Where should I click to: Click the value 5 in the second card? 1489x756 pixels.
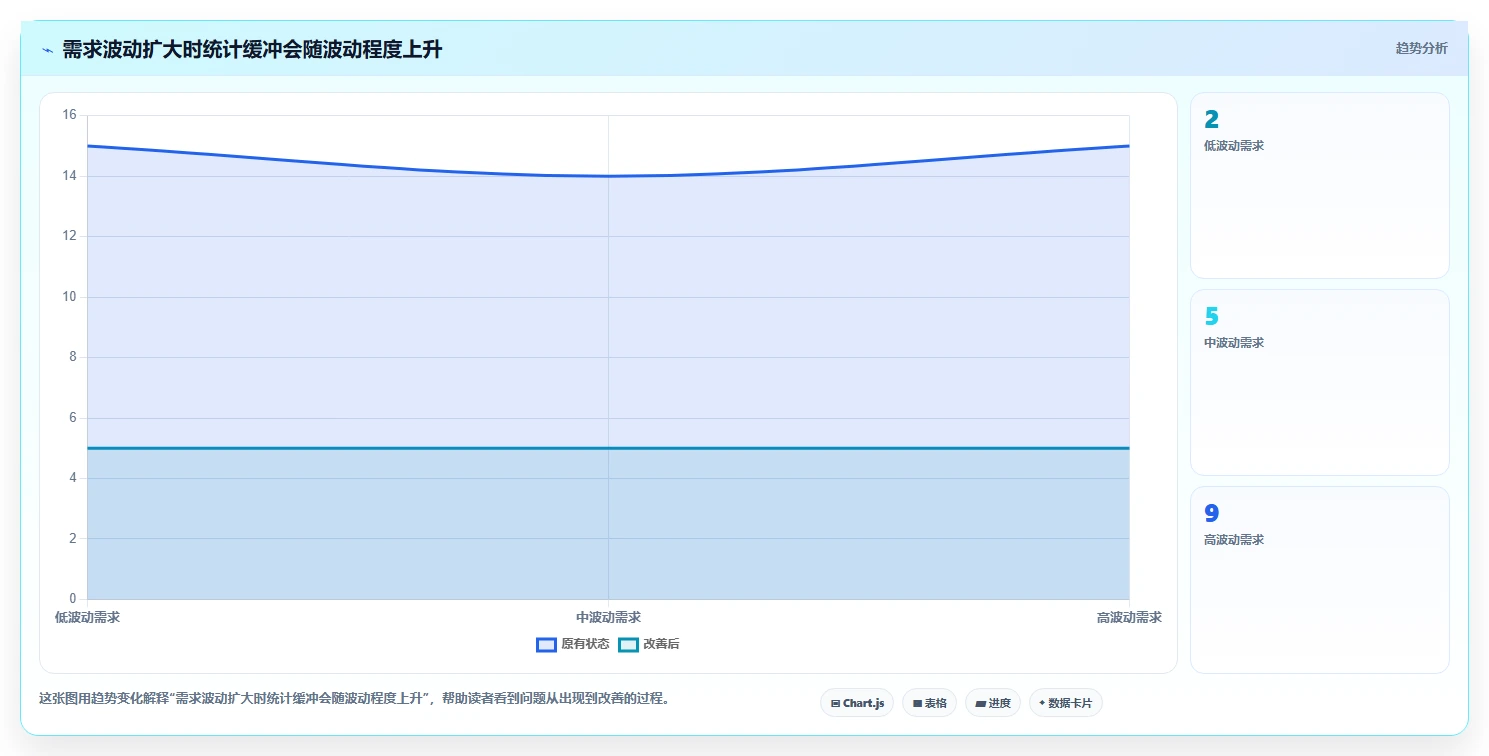coord(1211,317)
